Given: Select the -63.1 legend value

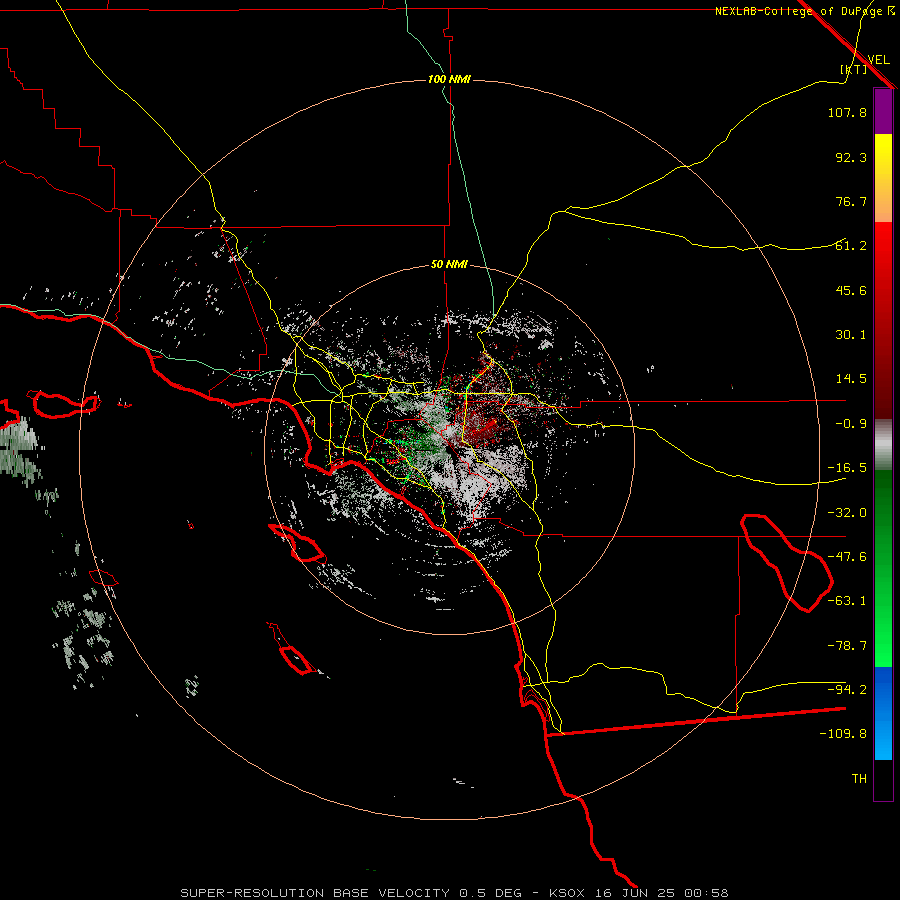Looking at the screenshot, I should tap(847, 601).
